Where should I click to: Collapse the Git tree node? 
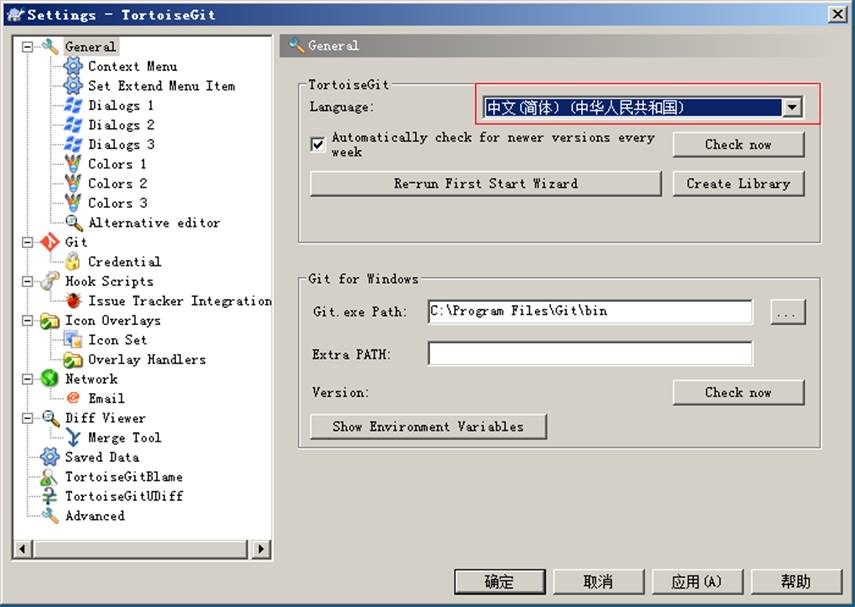pos(27,242)
